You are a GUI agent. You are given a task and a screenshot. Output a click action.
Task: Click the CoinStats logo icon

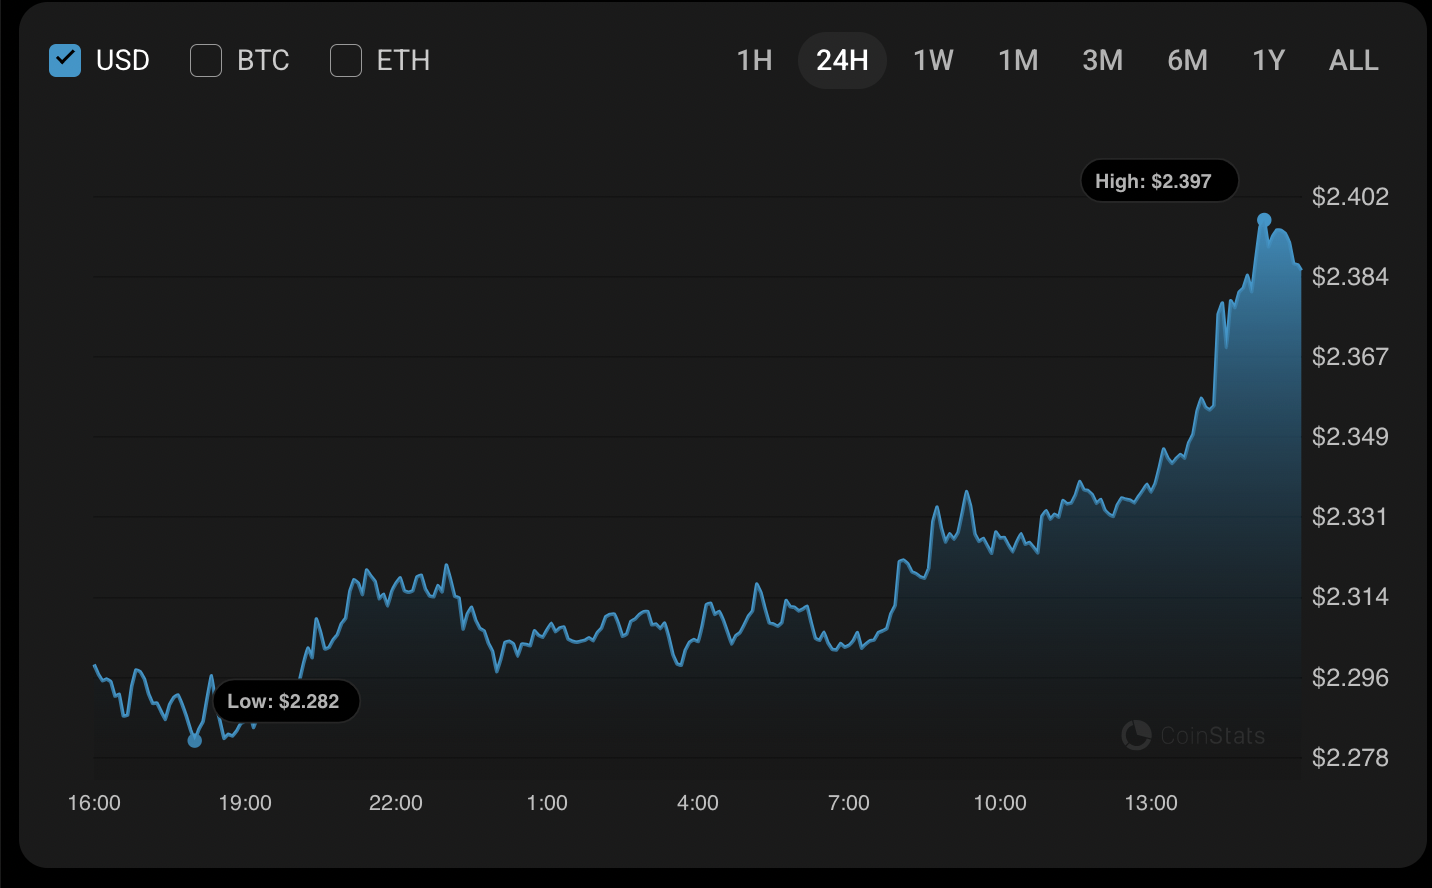coord(1136,736)
